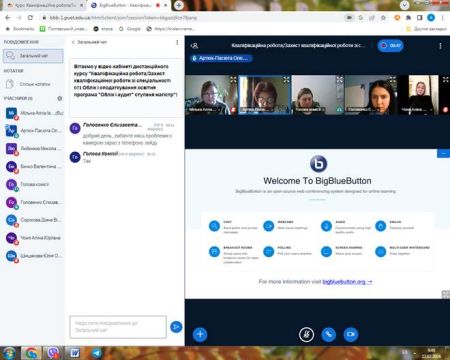Open the BigBlueButton options three-dot menu

click(x=440, y=46)
